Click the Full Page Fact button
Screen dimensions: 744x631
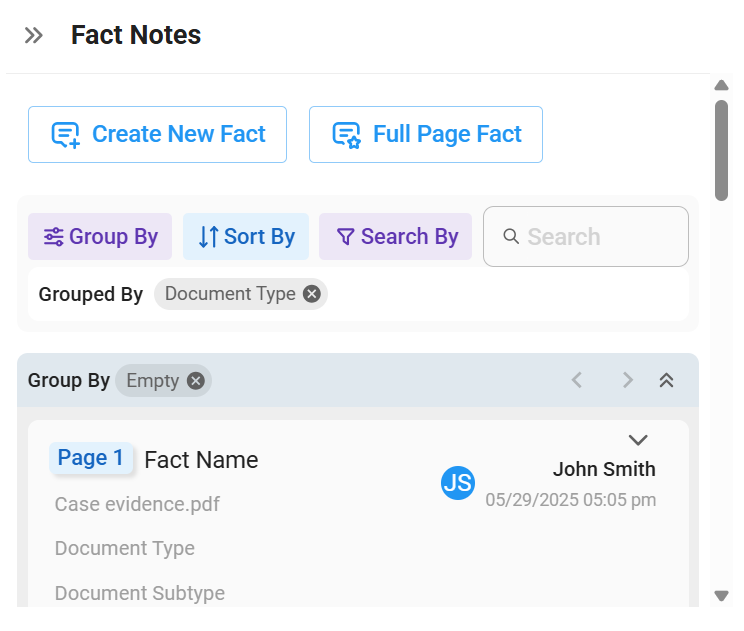(x=426, y=135)
